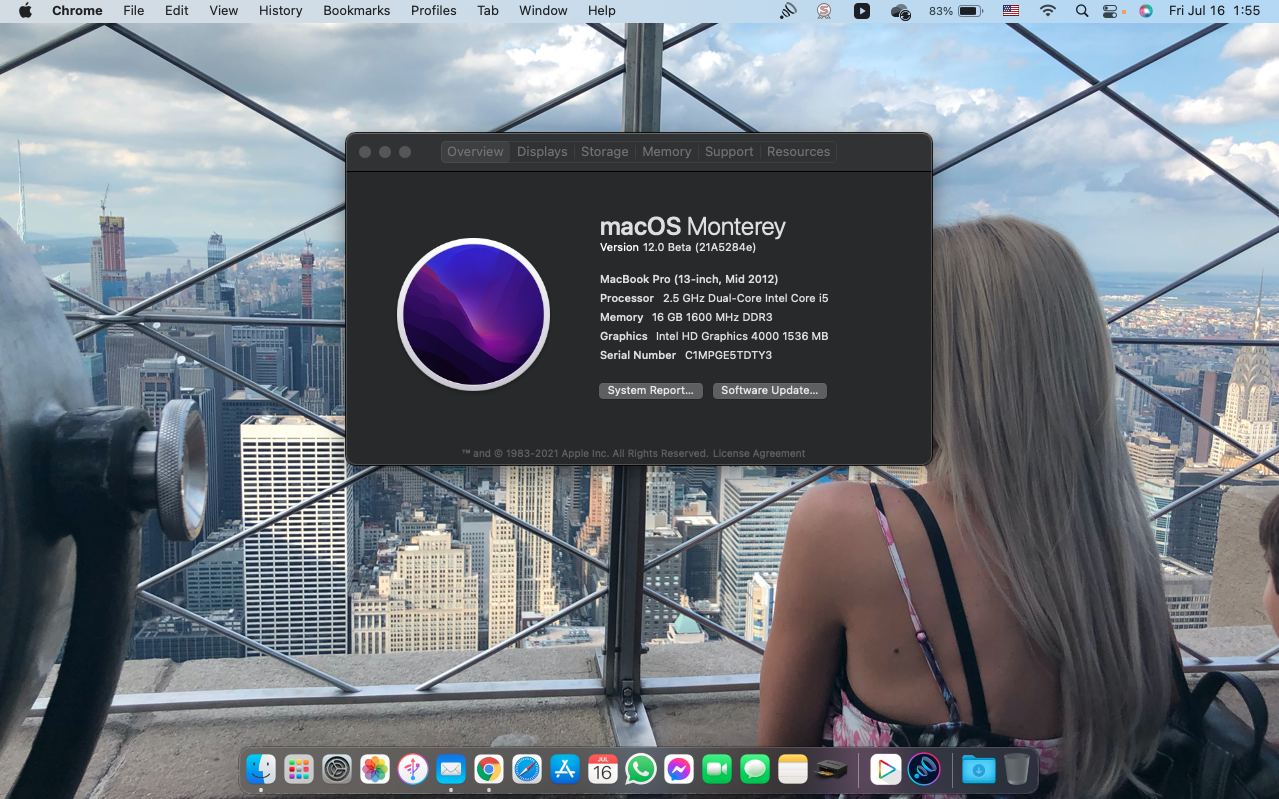Launch the Photos app
The width and height of the screenshot is (1279, 799).
(x=375, y=769)
